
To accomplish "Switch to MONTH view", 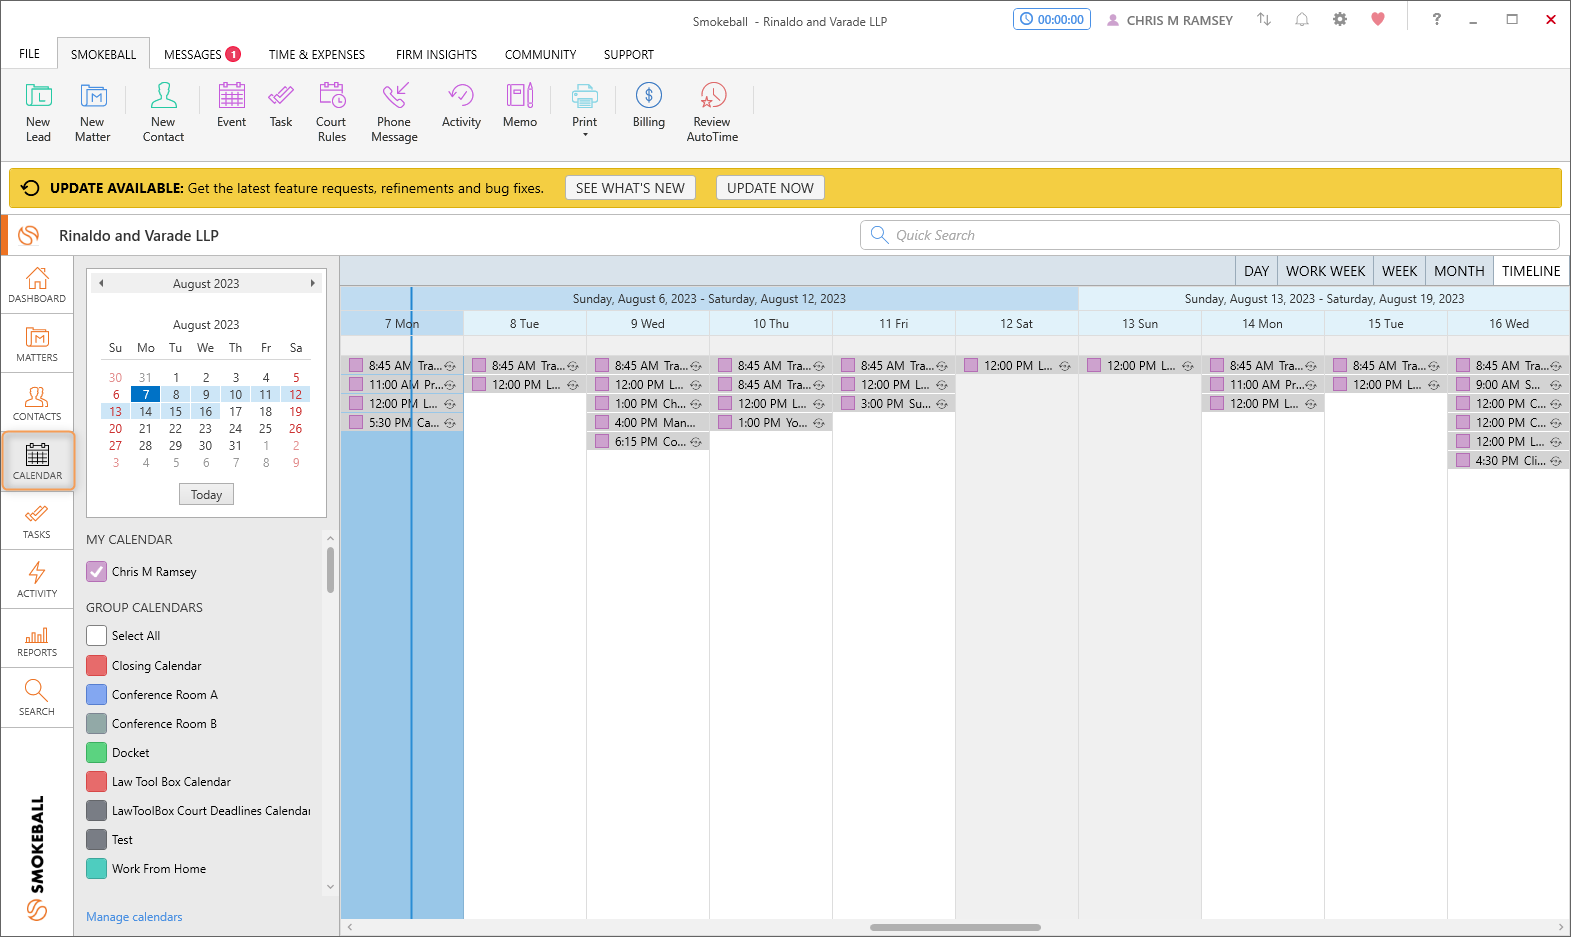I will (x=1459, y=271).
